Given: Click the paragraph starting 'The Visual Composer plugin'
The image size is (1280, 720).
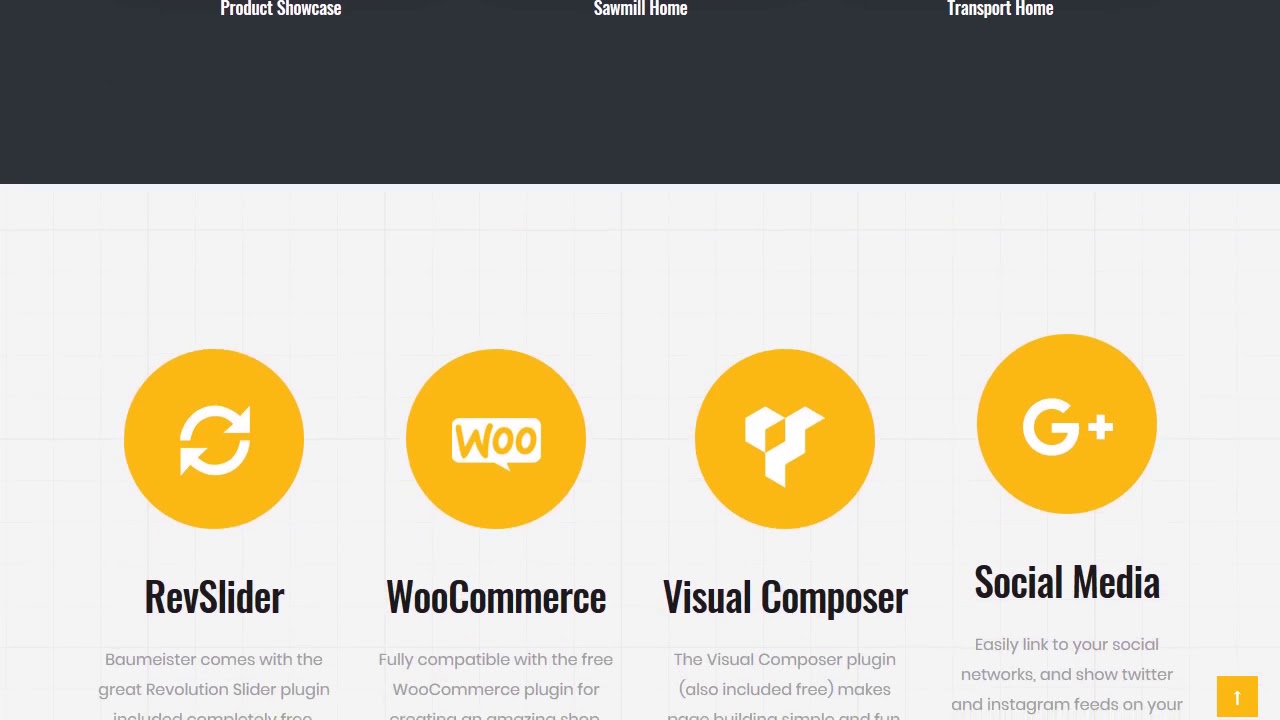Looking at the screenshot, I should (x=785, y=685).
